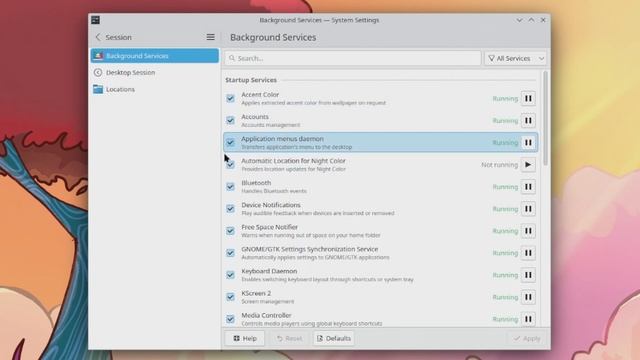Open the hamburger menu in sidebar header
640x360 pixels.
[210, 37]
